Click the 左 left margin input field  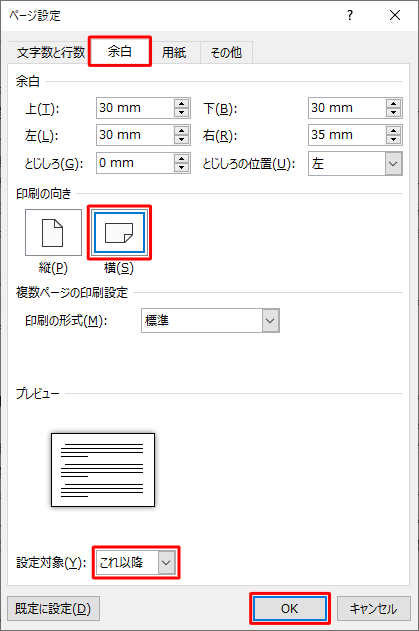pos(135,135)
